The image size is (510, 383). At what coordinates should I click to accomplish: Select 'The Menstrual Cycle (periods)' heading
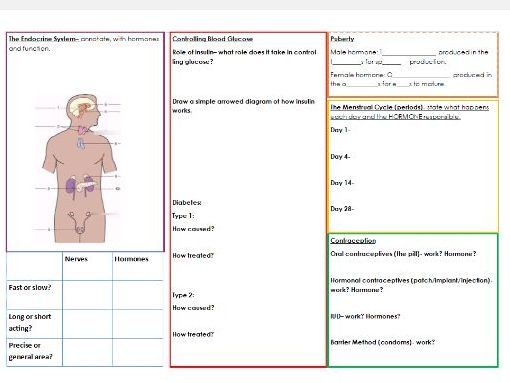coord(377,107)
